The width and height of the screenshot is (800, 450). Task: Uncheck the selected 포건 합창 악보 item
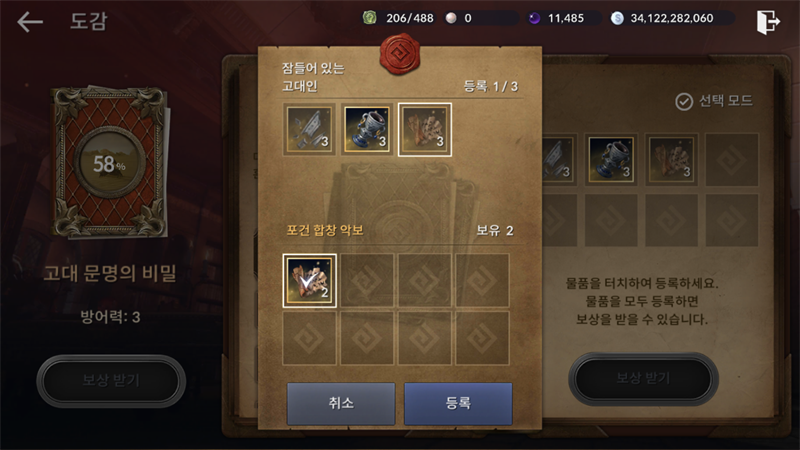(x=309, y=280)
